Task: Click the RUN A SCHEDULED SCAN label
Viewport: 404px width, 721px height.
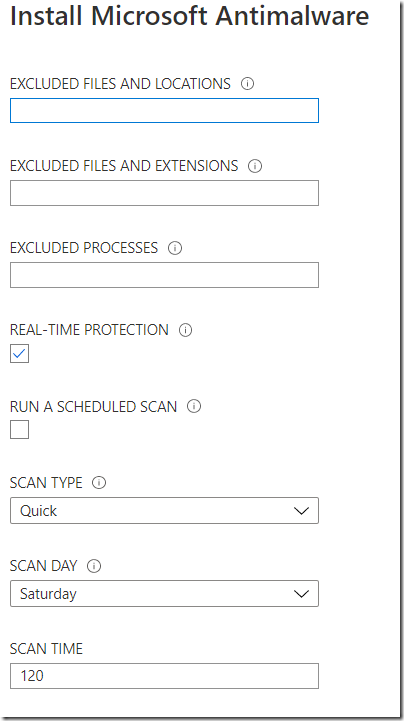Action: (93, 406)
